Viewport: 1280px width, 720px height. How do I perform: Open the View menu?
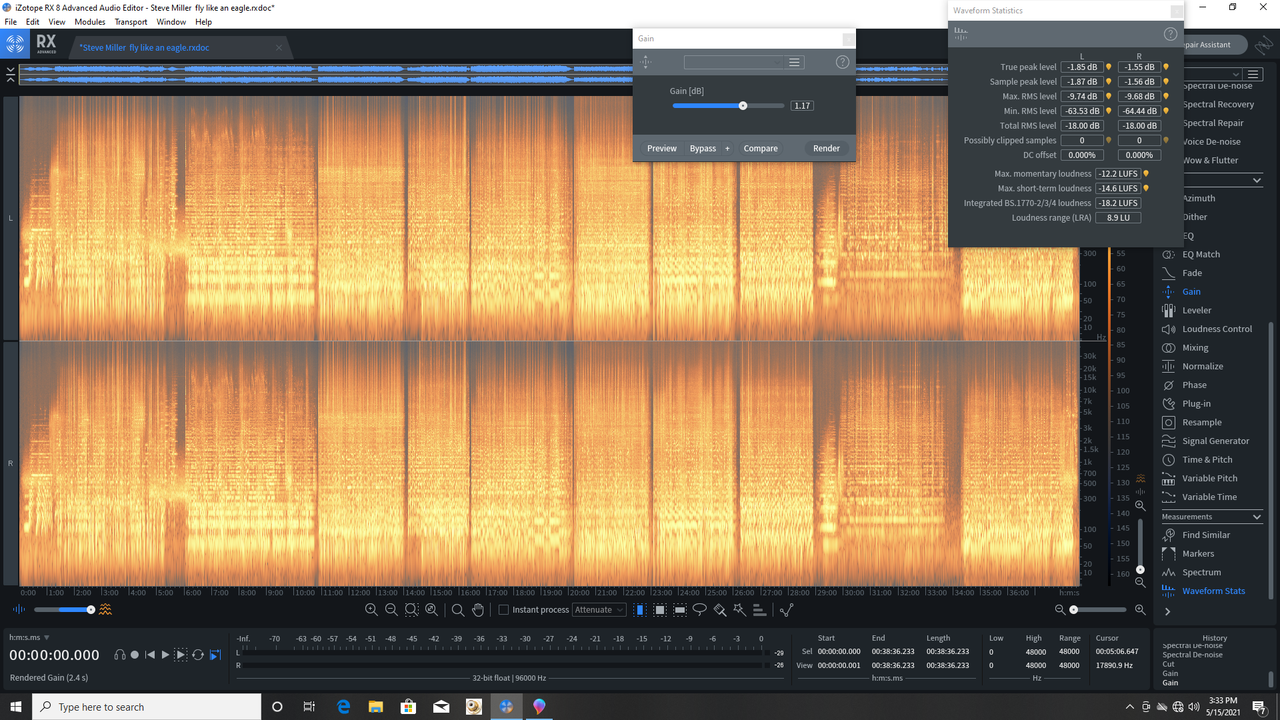[x=57, y=22]
